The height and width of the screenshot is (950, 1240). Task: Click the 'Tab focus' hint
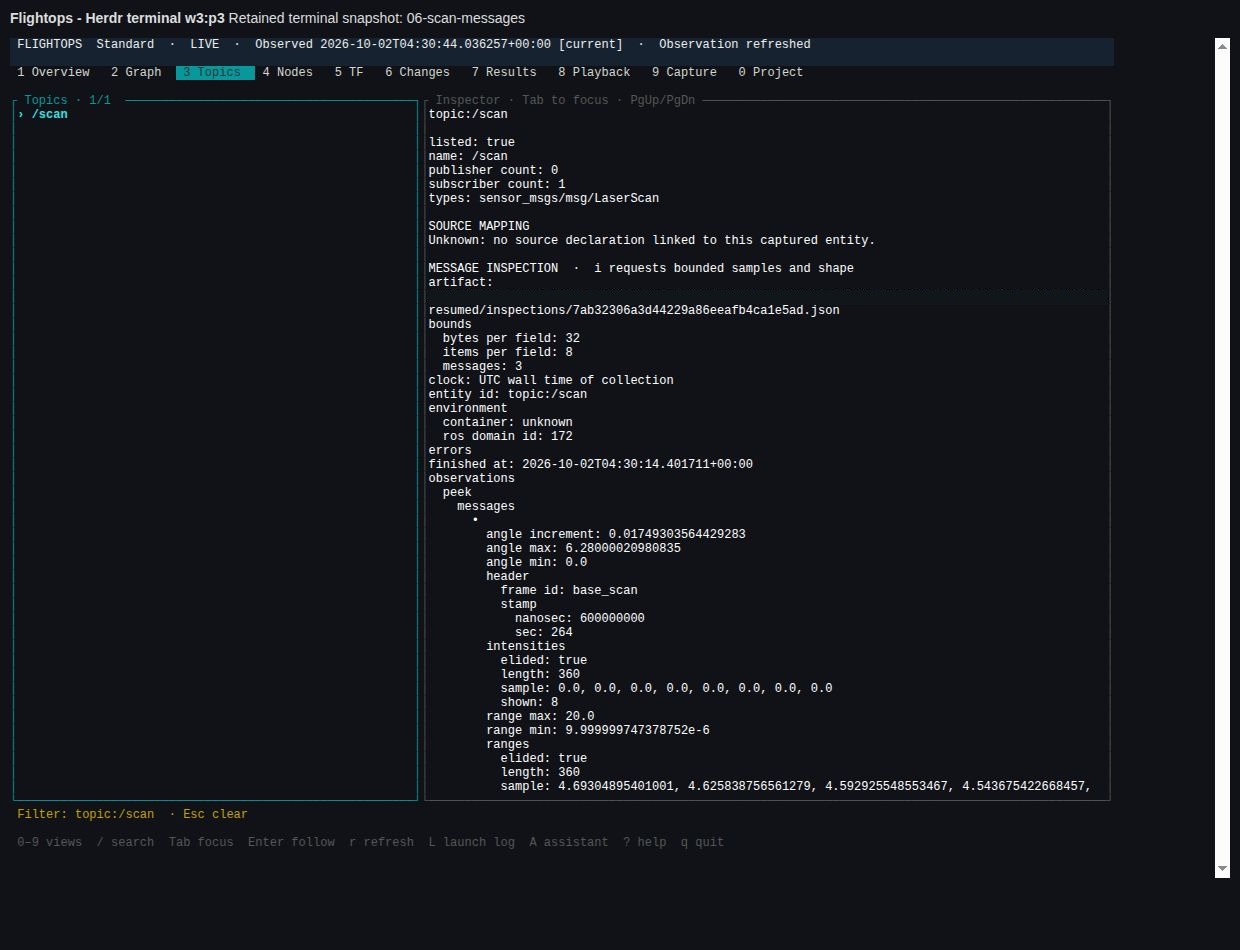(x=201, y=842)
